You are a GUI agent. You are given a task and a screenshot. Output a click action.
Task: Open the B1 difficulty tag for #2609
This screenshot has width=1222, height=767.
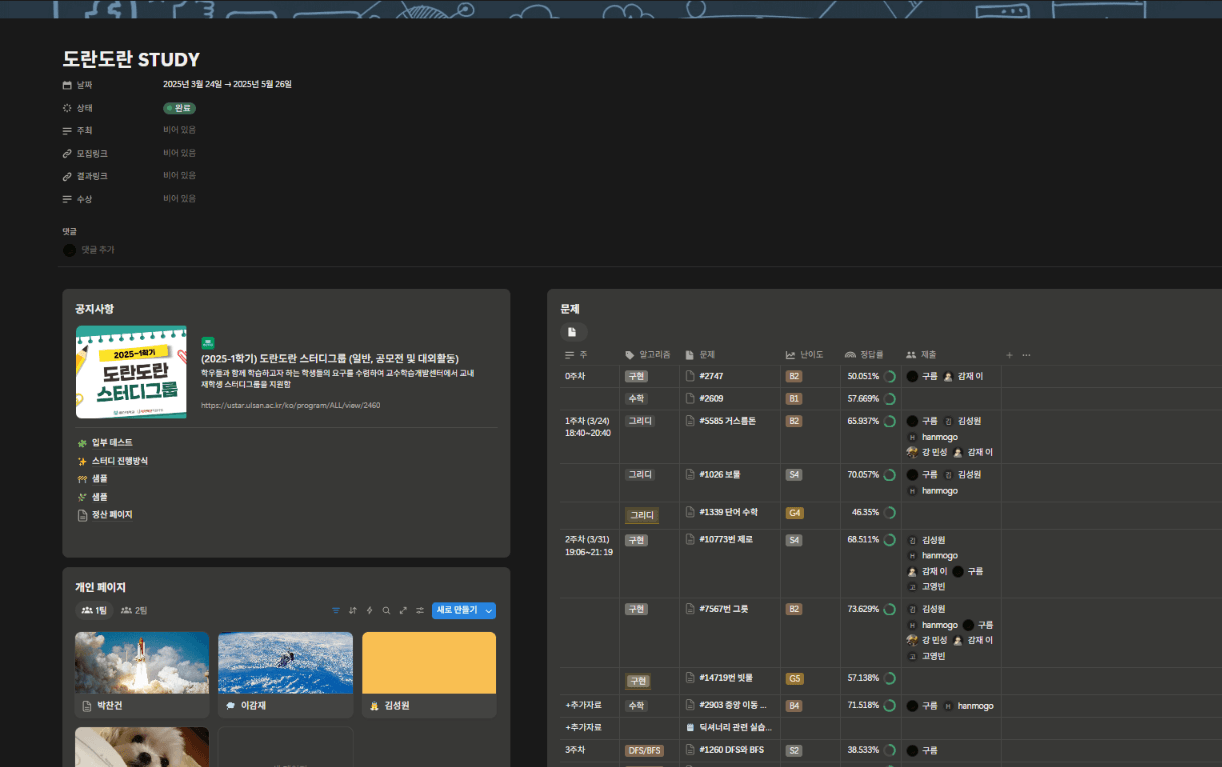pyautogui.click(x=794, y=399)
